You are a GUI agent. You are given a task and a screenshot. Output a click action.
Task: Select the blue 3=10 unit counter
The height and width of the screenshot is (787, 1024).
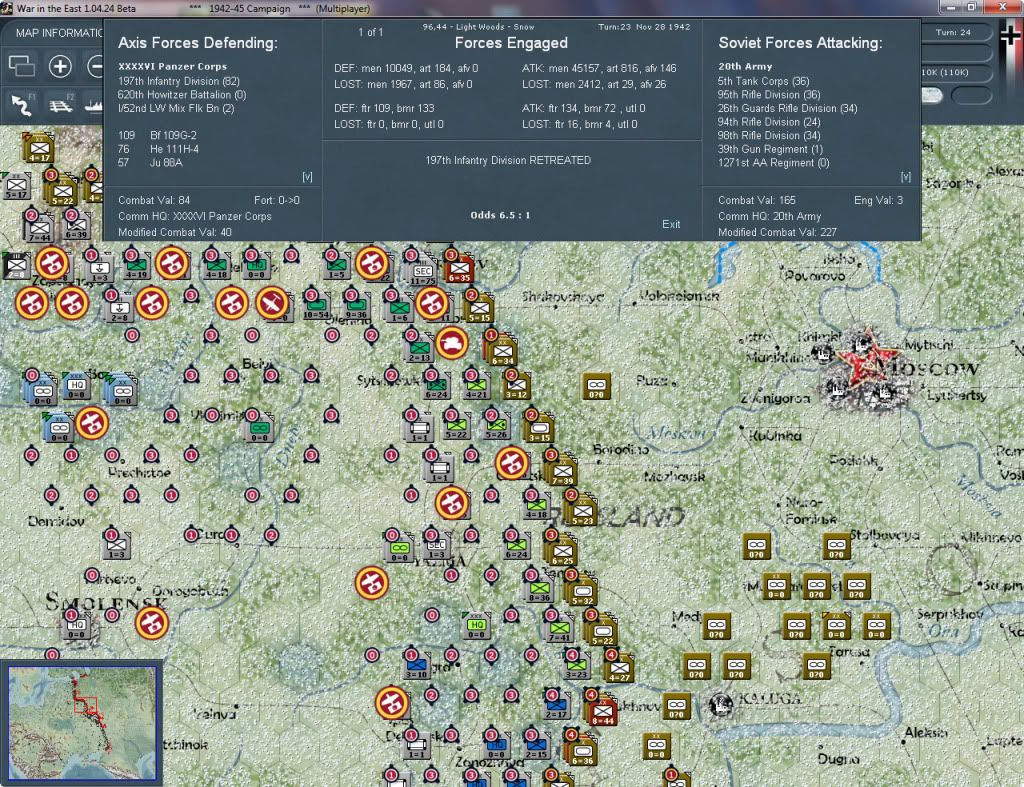point(417,666)
